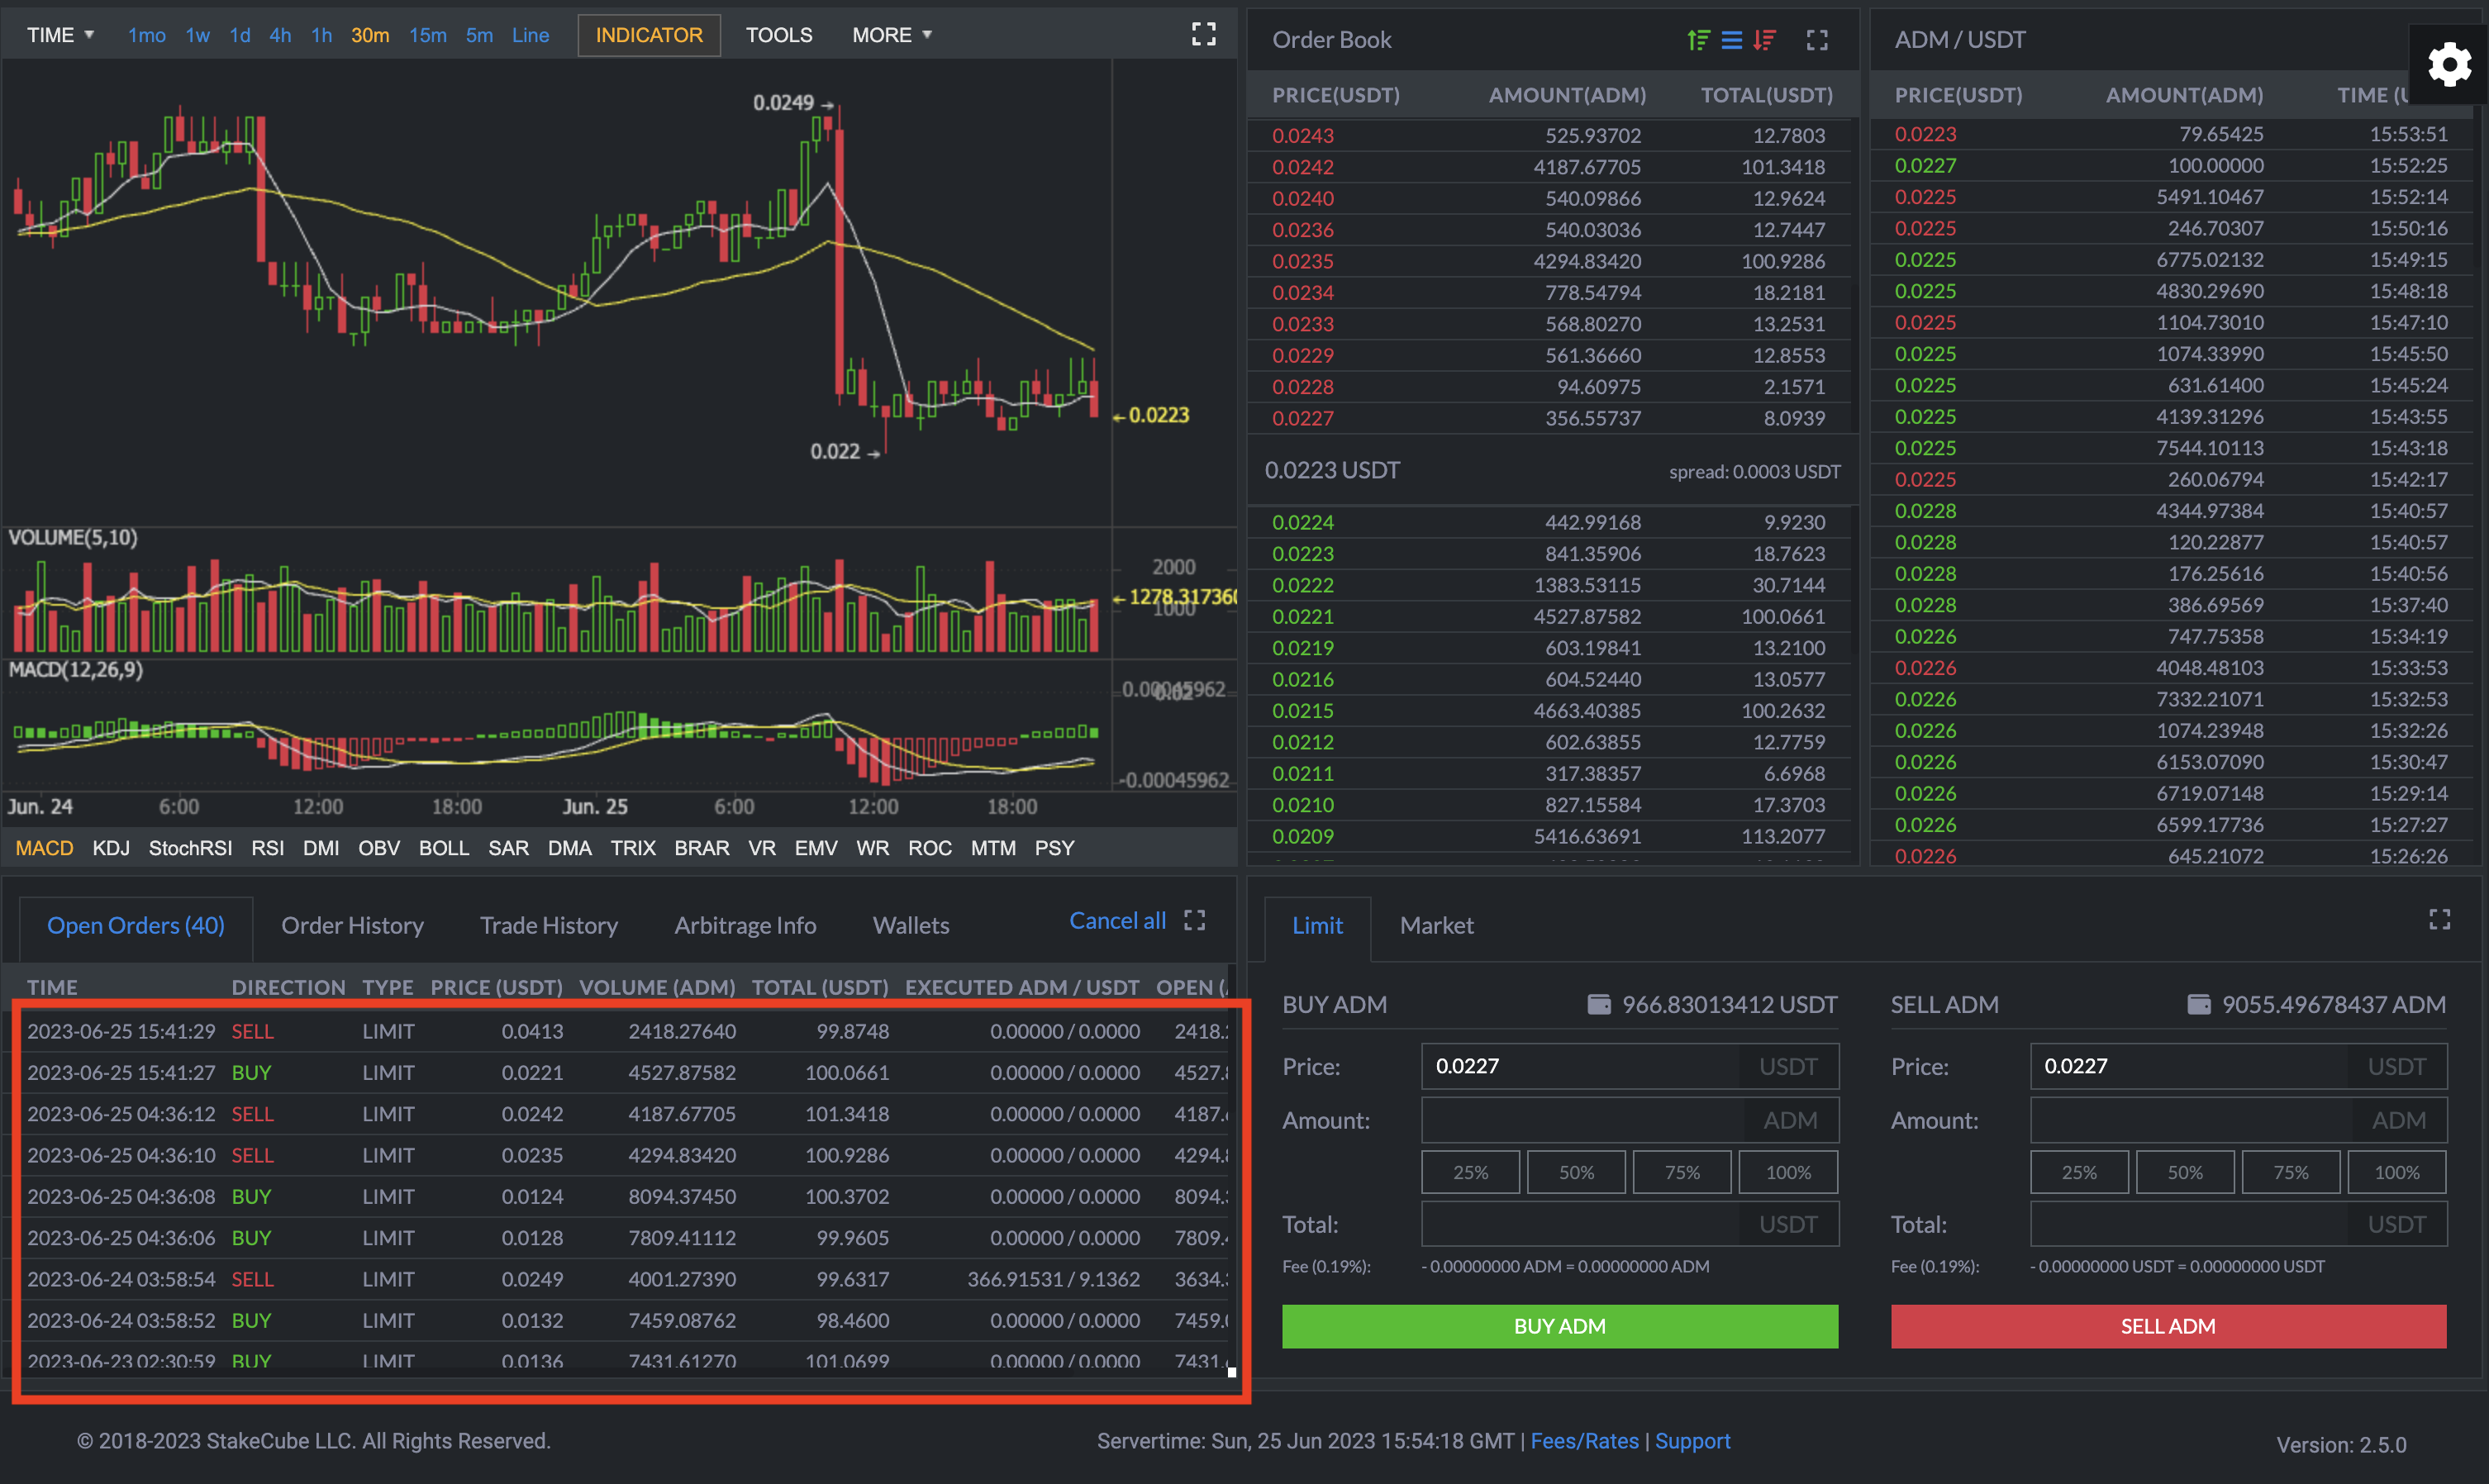Open the settings gear panel

point(2449,65)
